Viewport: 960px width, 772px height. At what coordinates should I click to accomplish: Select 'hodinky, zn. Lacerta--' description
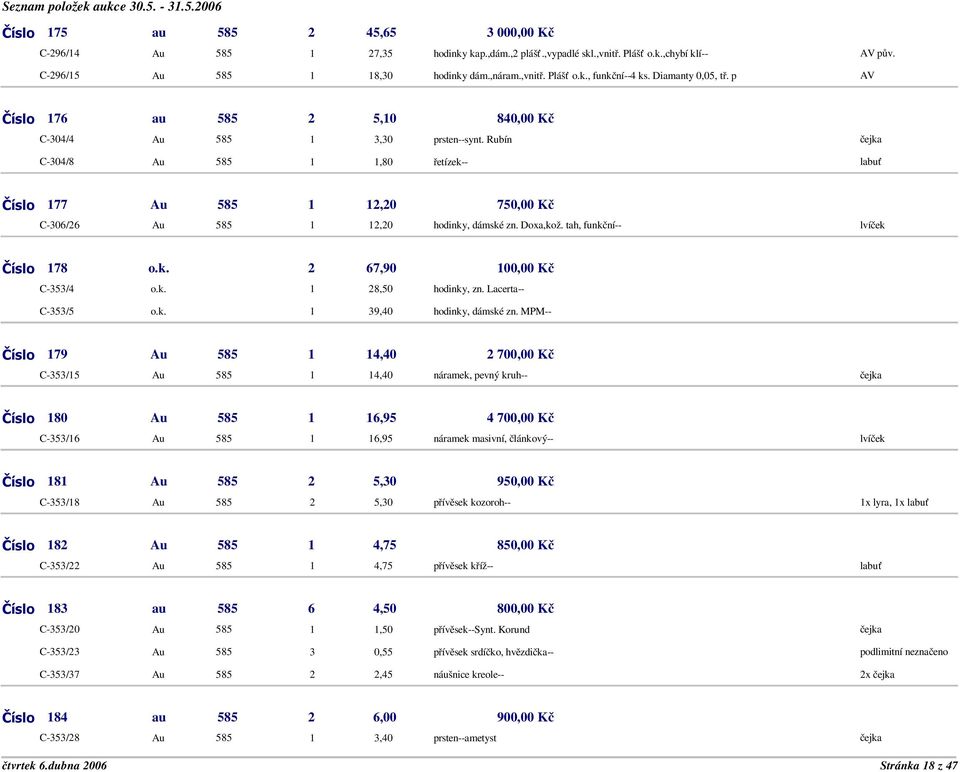[x=479, y=289]
